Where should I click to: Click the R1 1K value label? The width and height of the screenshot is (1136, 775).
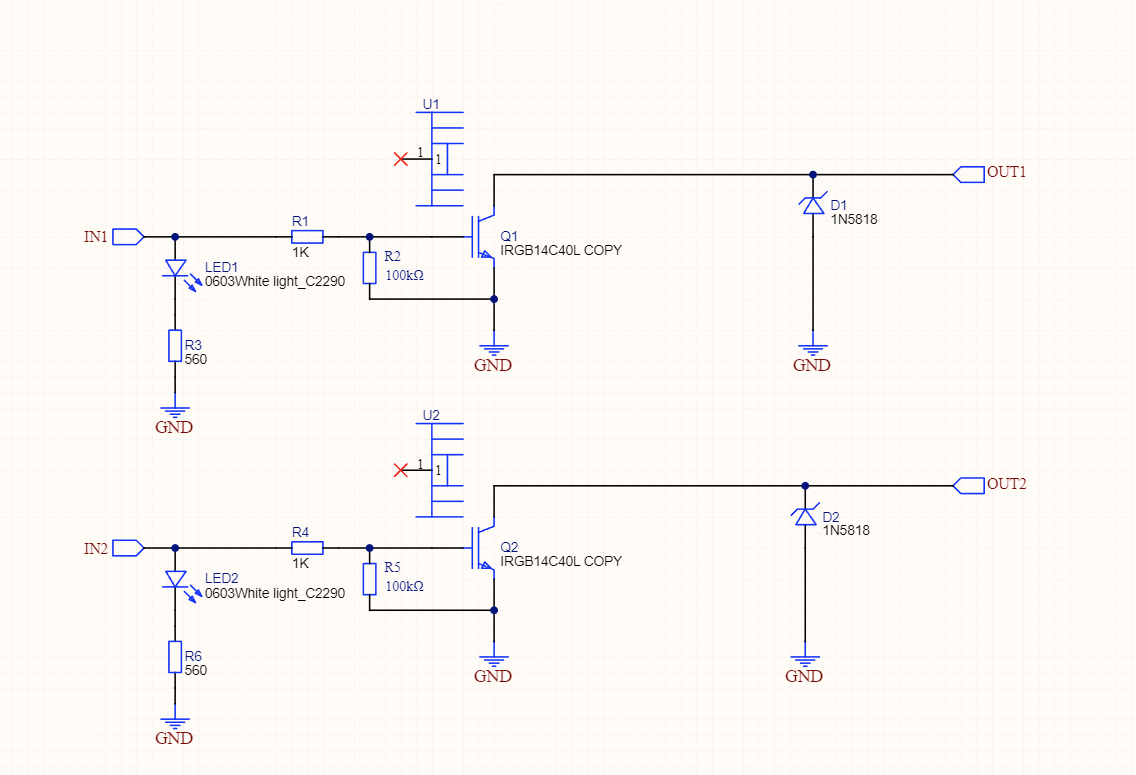pos(301,253)
